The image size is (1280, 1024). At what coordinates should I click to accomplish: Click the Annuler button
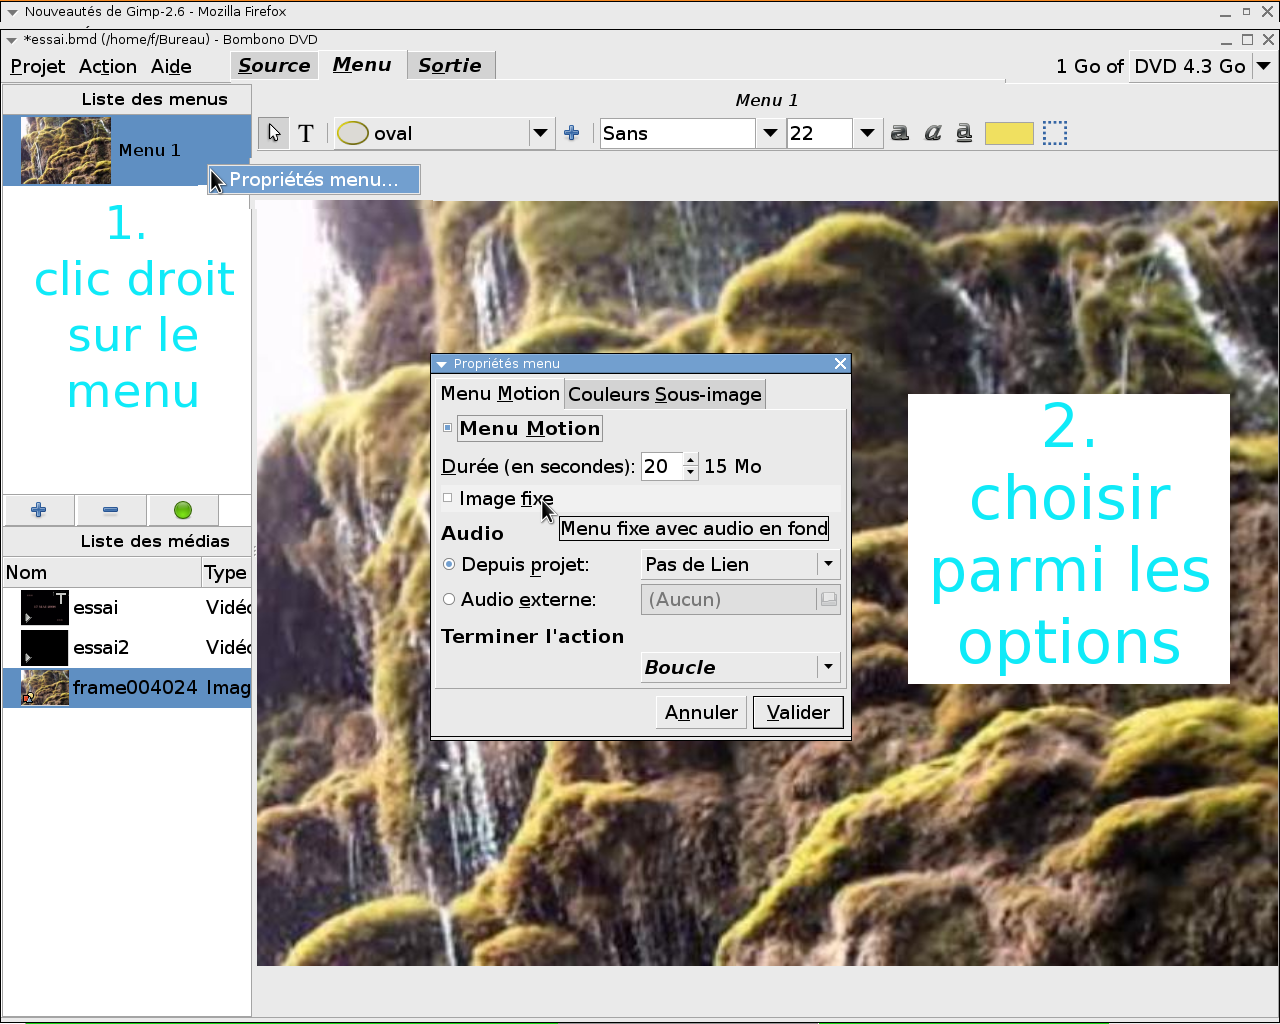[701, 712]
